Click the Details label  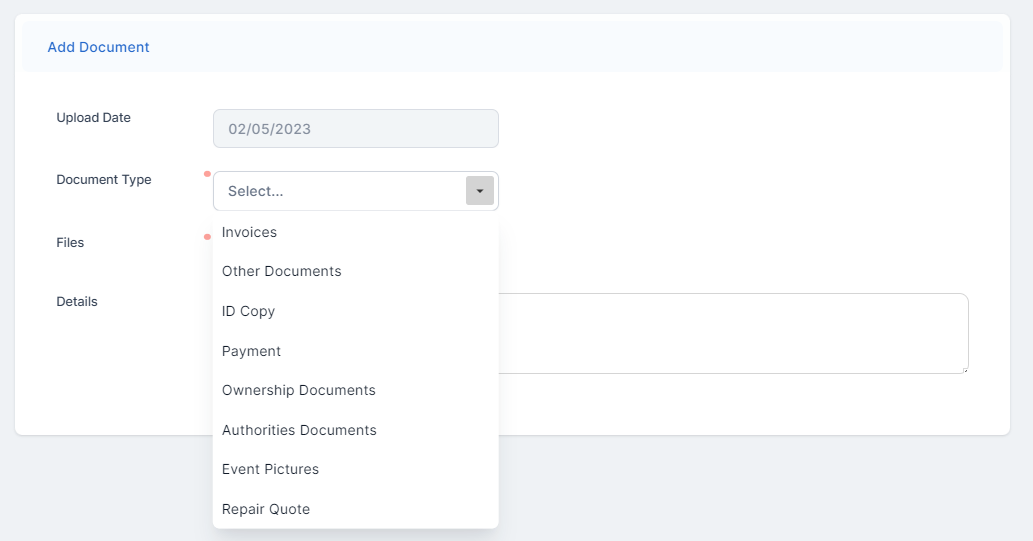[x=77, y=301]
